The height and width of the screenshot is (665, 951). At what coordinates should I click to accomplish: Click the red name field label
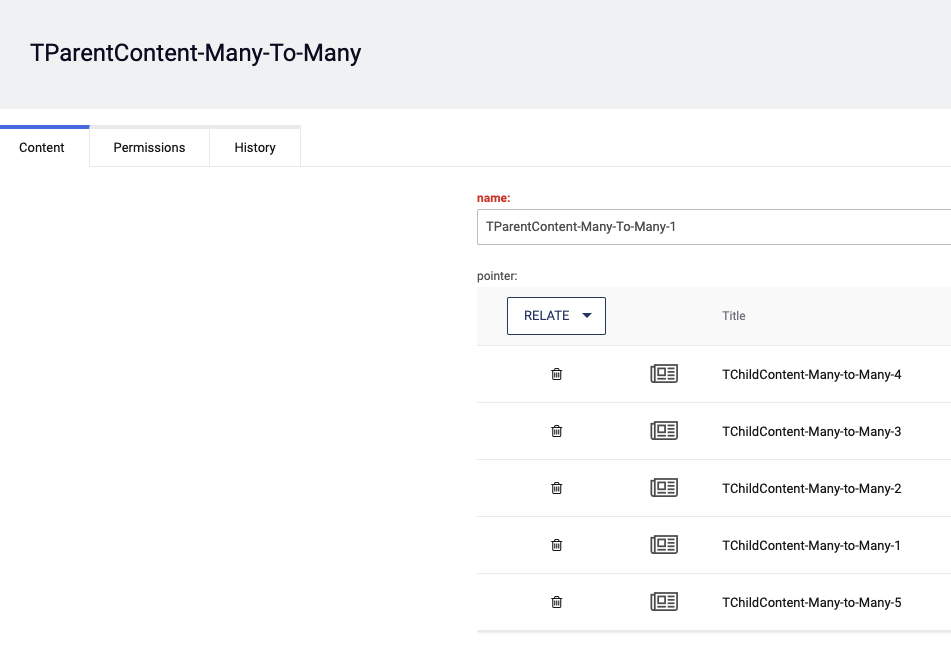(494, 197)
